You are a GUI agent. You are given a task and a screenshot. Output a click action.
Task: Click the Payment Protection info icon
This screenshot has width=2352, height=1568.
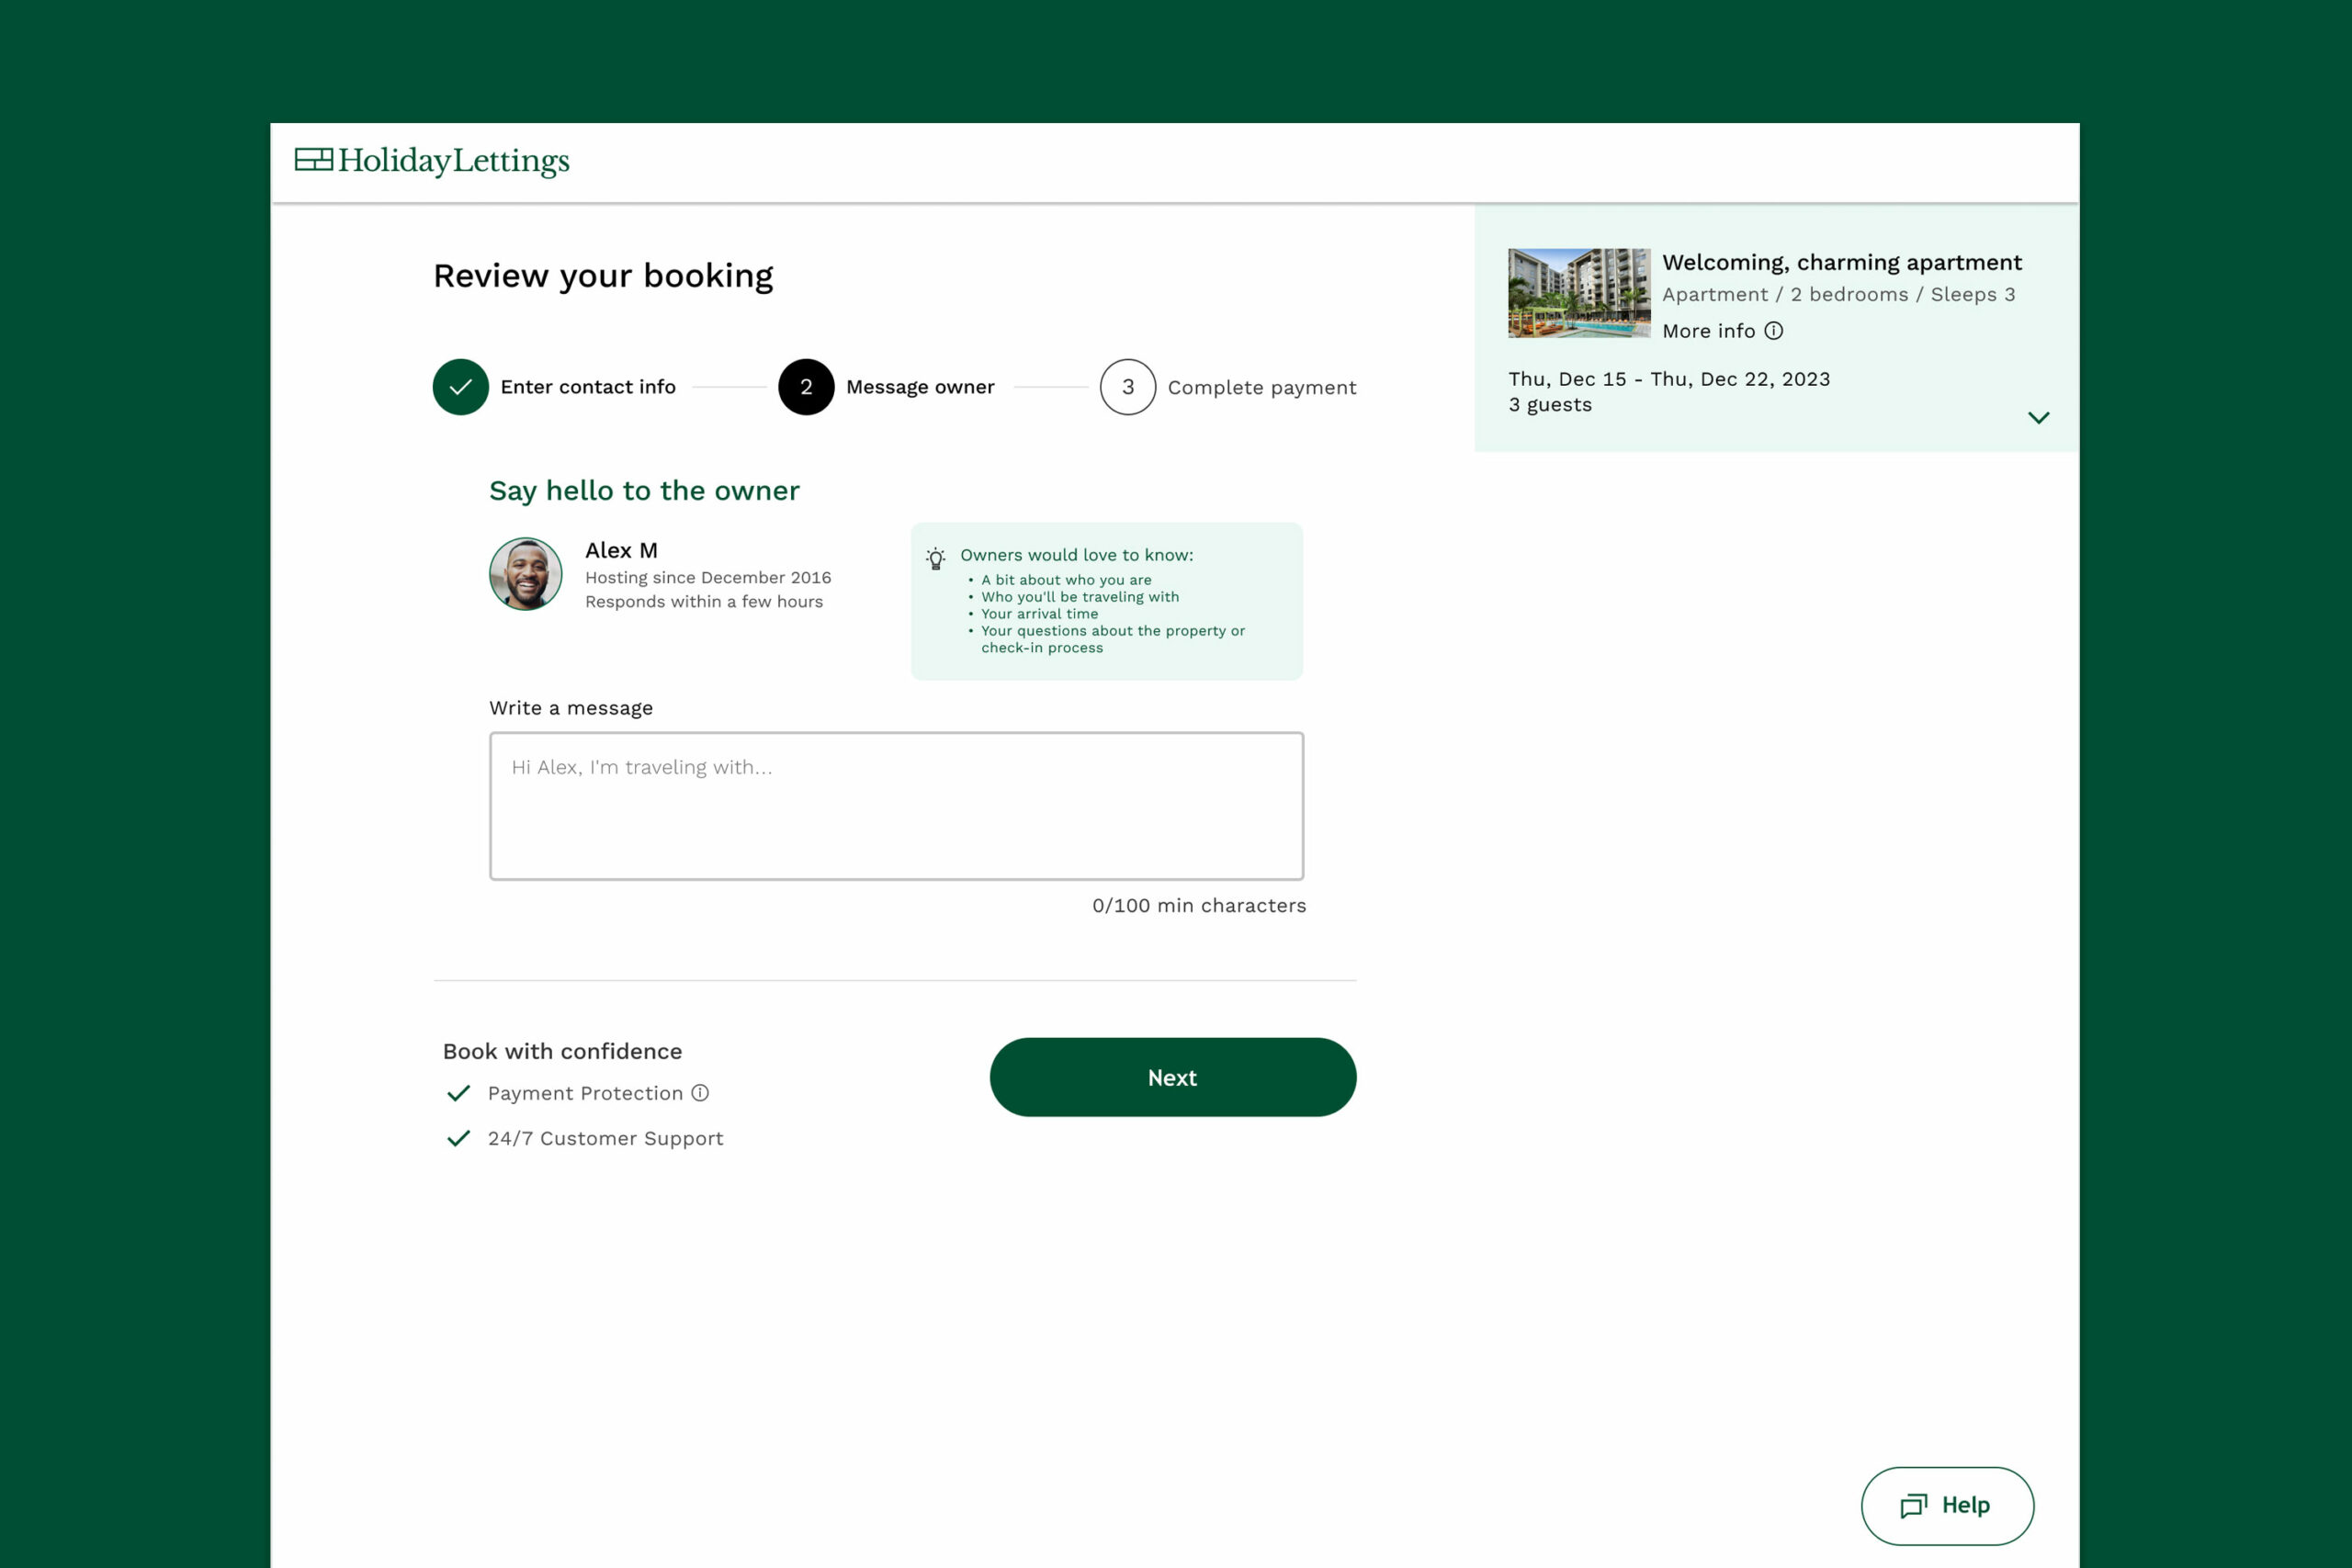pos(700,1093)
